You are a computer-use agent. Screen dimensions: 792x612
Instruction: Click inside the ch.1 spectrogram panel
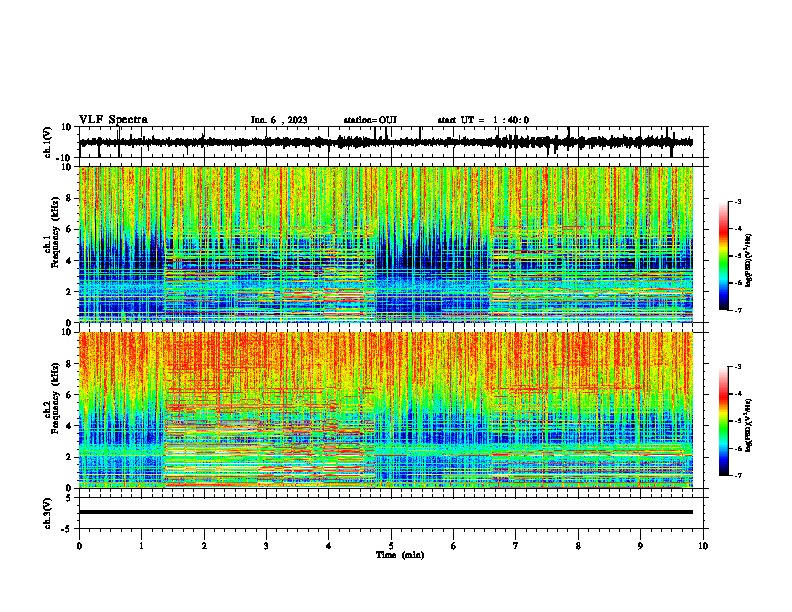tap(386, 244)
